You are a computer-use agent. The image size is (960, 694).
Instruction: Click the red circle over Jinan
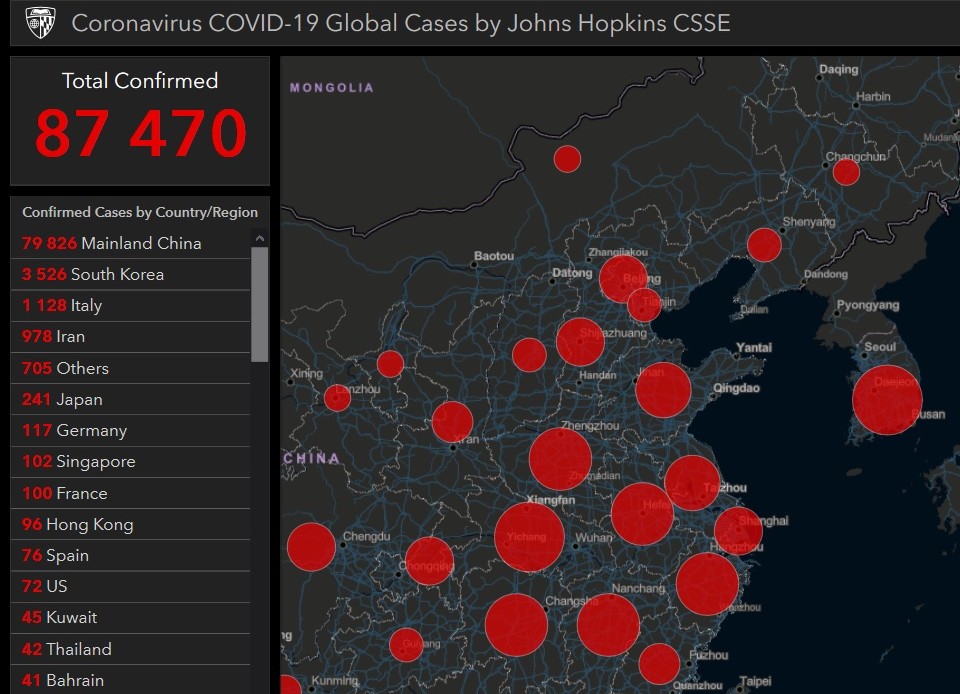[663, 390]
